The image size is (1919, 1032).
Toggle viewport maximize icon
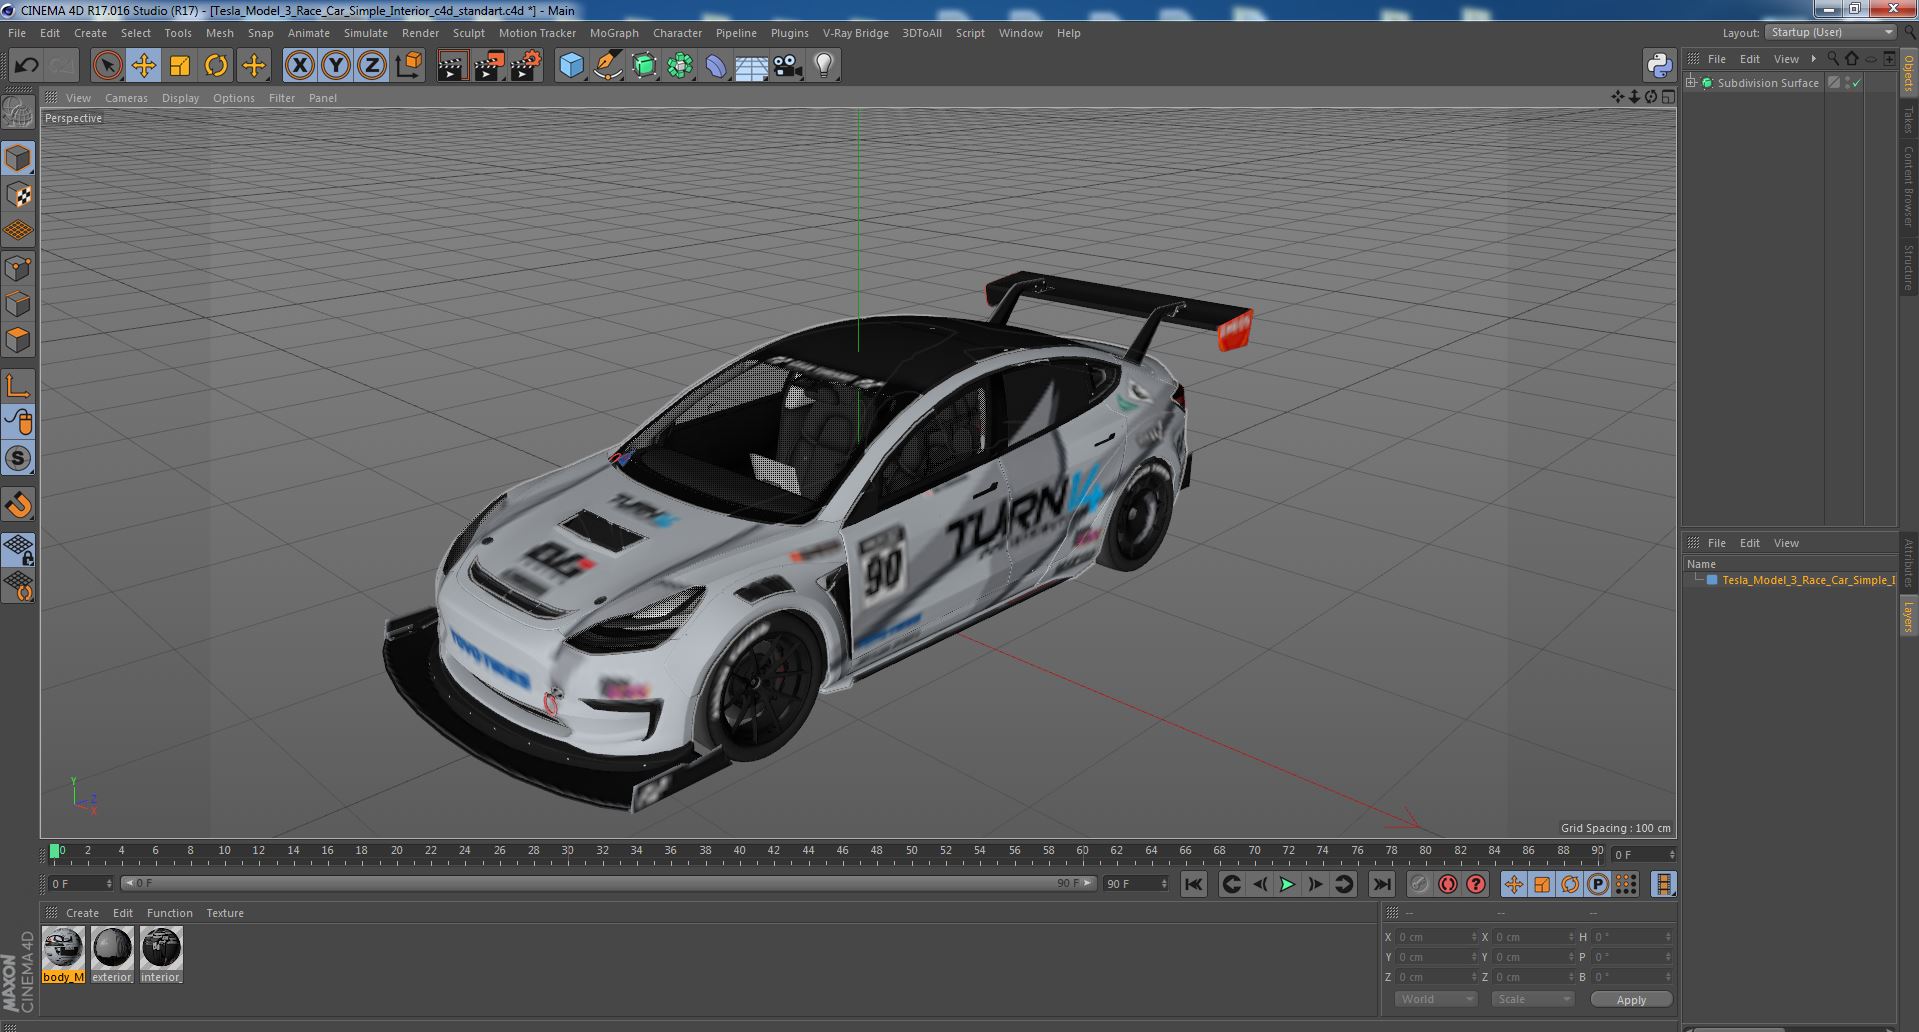[x=1668, y=97]
